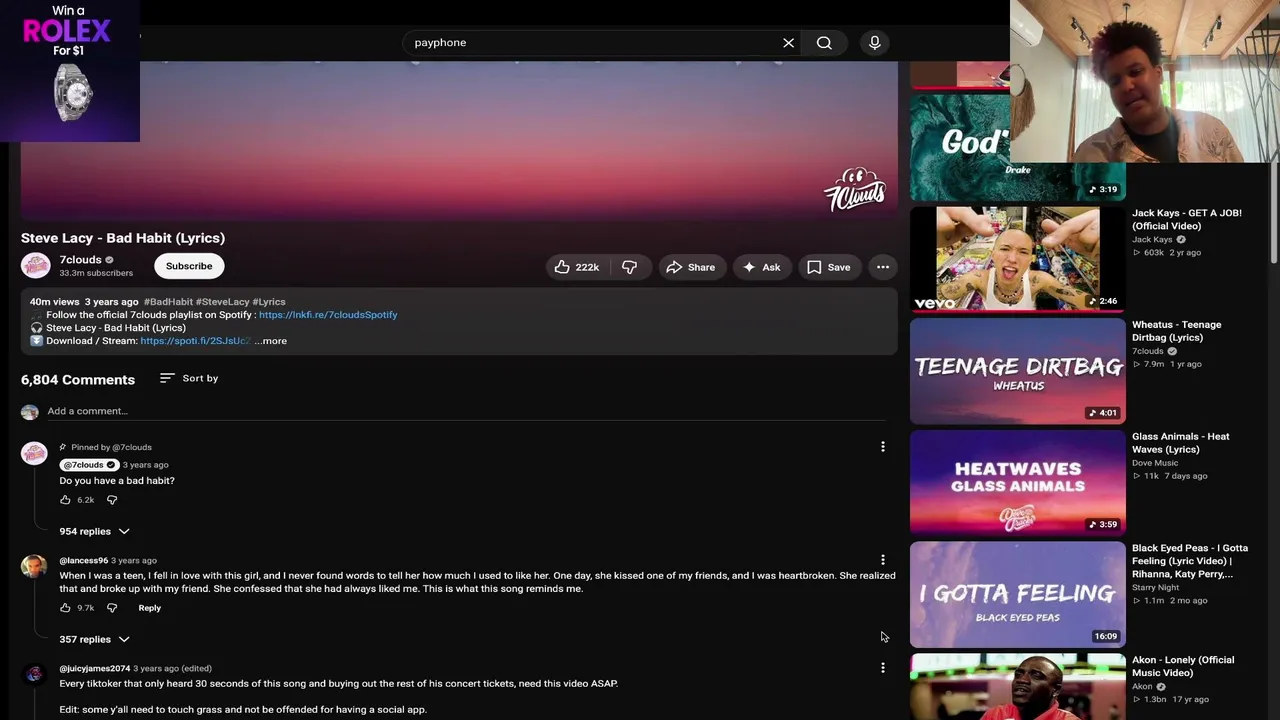Subscribe to the 7clouds channel
The height and width of the screenshot is (720, 1280).
pyautogui.click(x=189, y=266)
